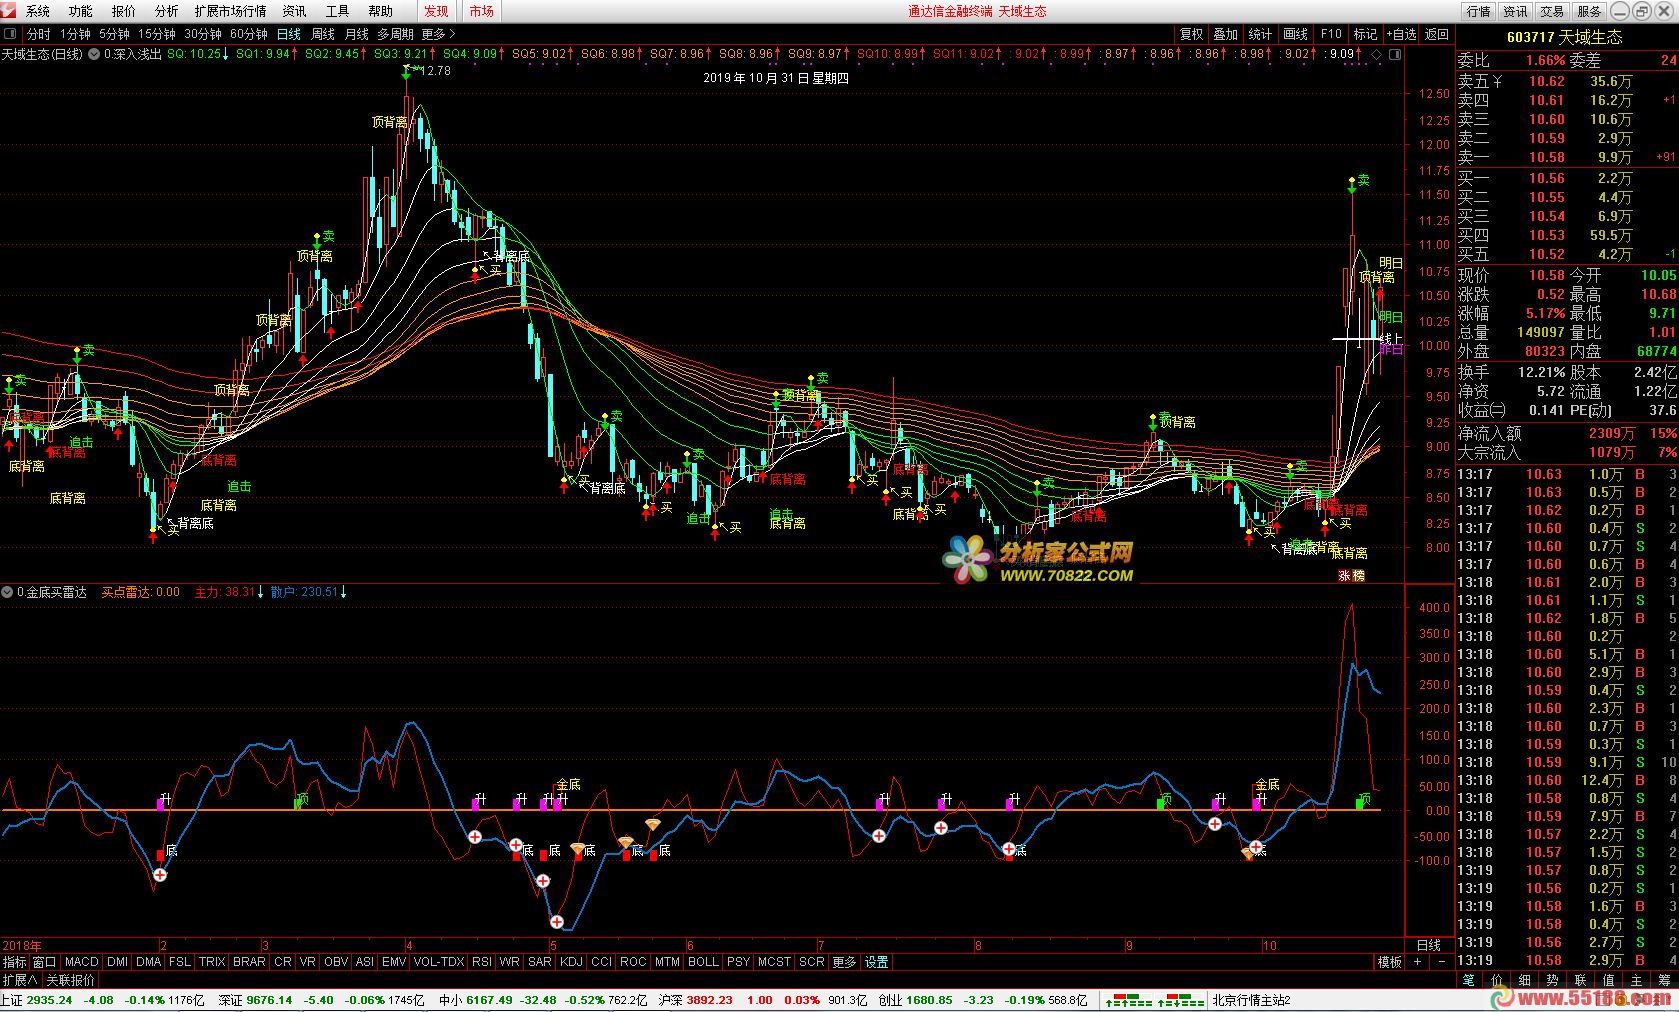
Task: Click the red TDX logo icon
Action: pos(9,11)
